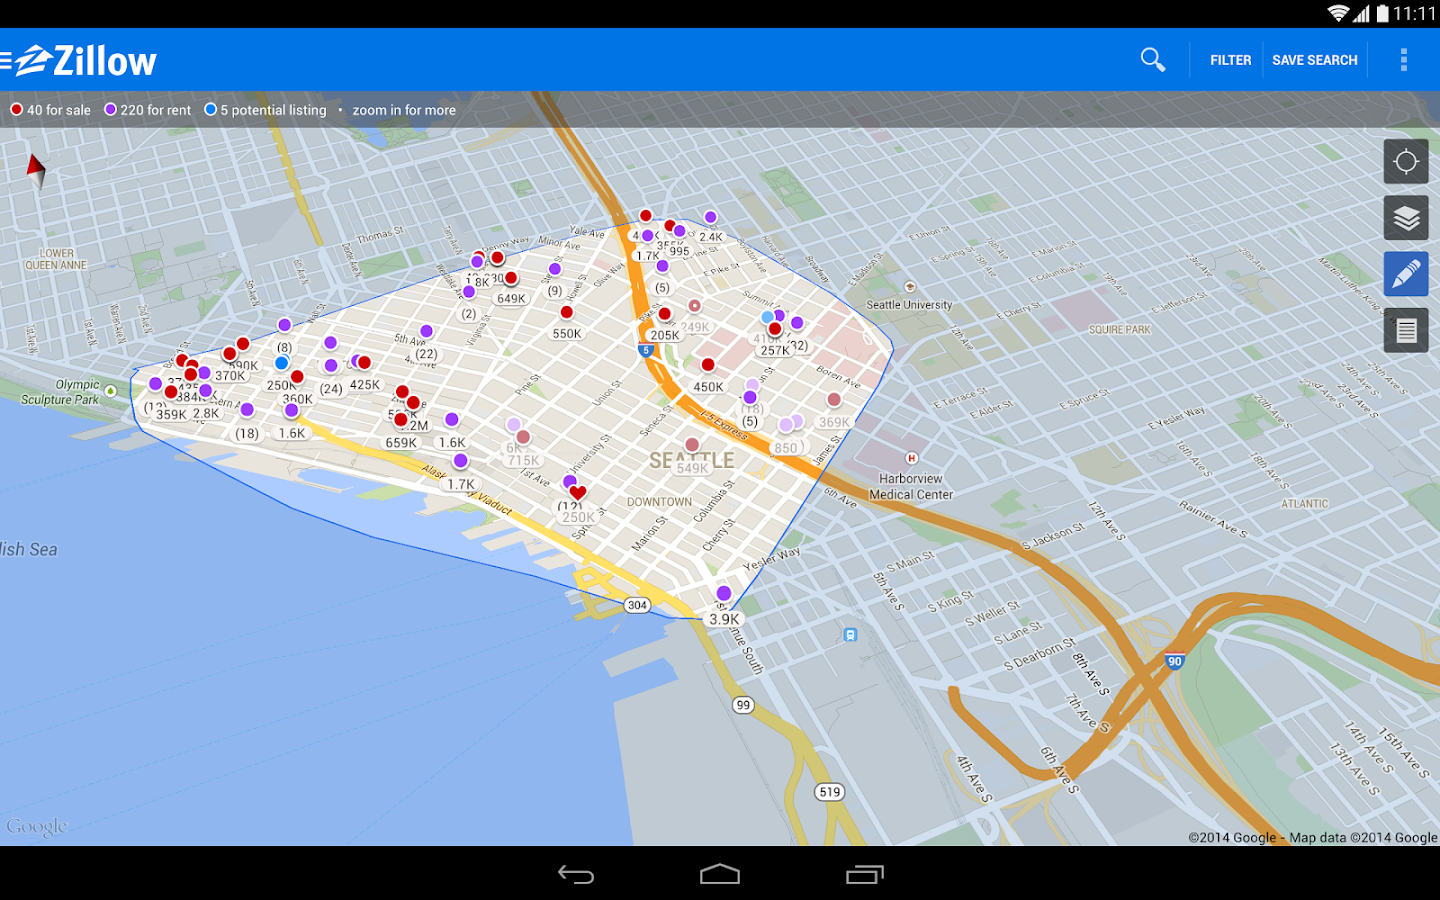
Task: Tap the Harborview hospital H icon
Action: coord(911,458)
